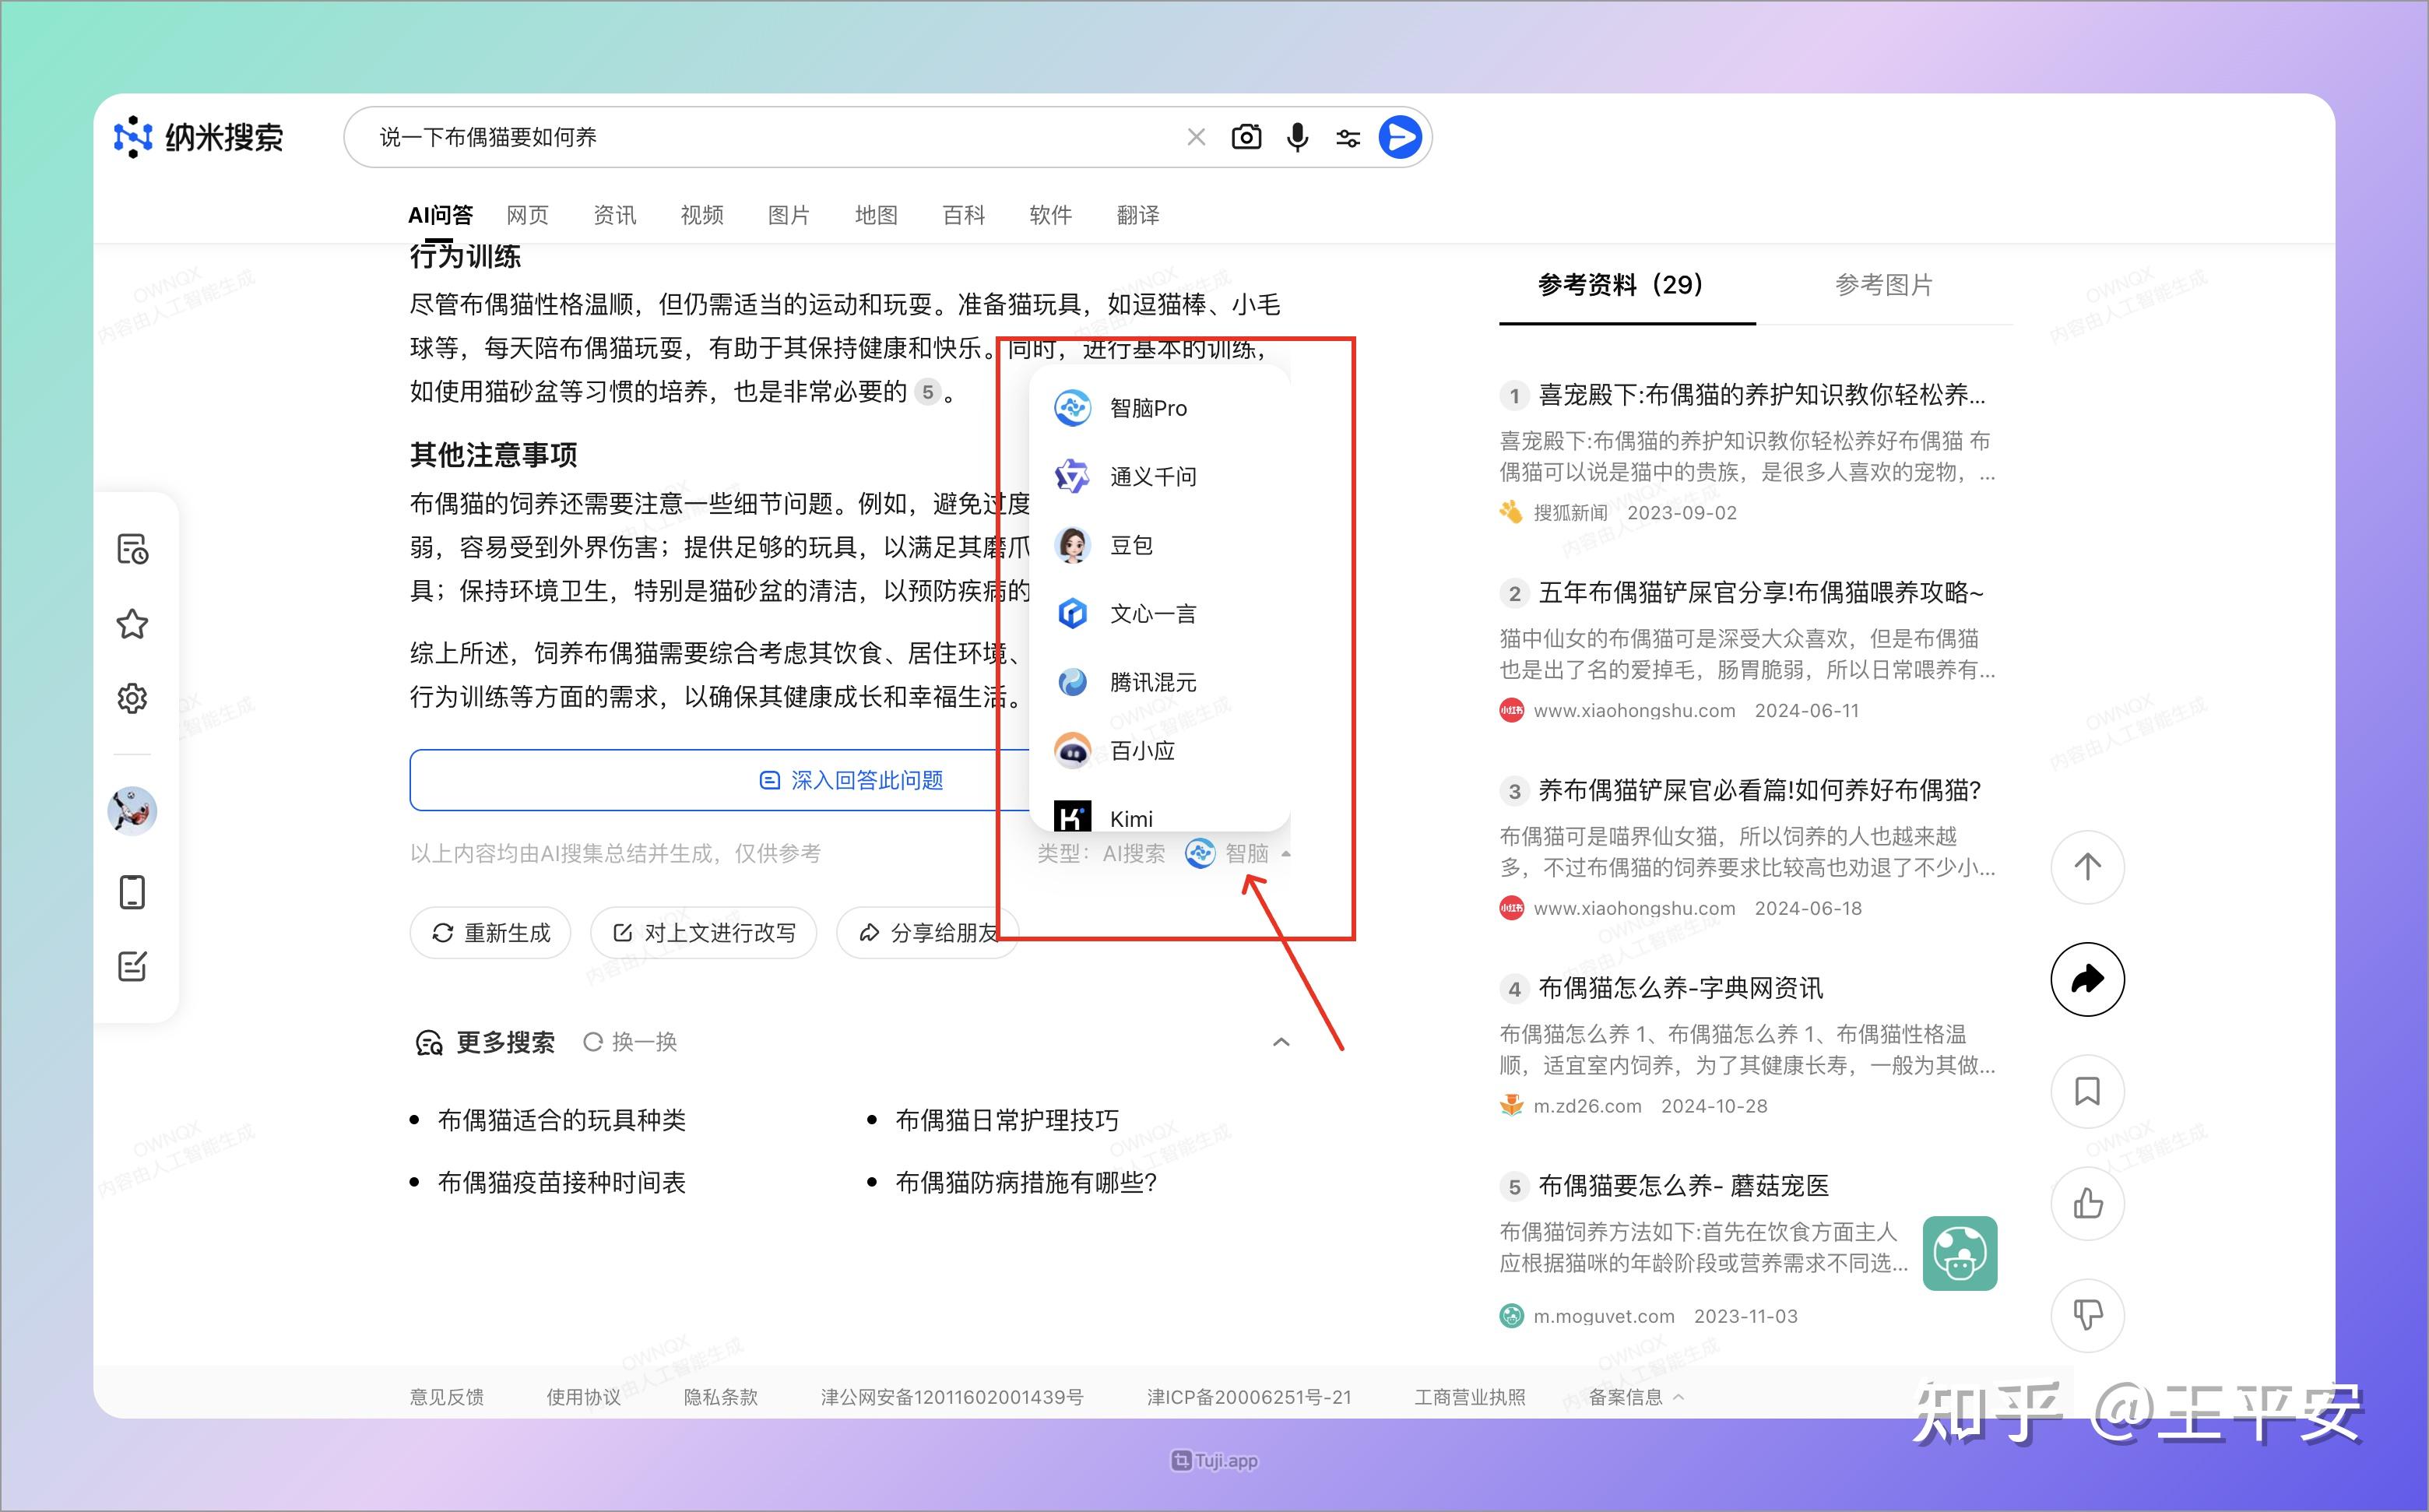Click the thumbs-down button
2429x1512 pixels.
[x=2087, y=1315]
